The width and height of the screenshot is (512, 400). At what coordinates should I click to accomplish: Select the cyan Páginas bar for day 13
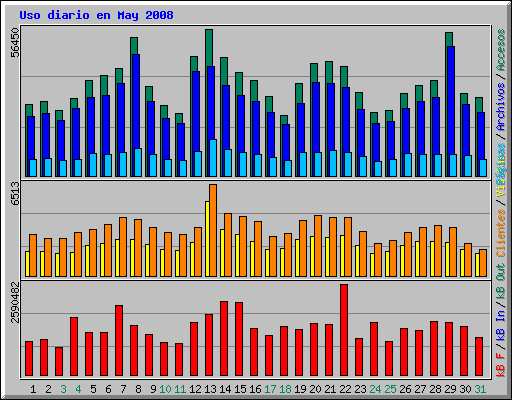tap(213, 158)
